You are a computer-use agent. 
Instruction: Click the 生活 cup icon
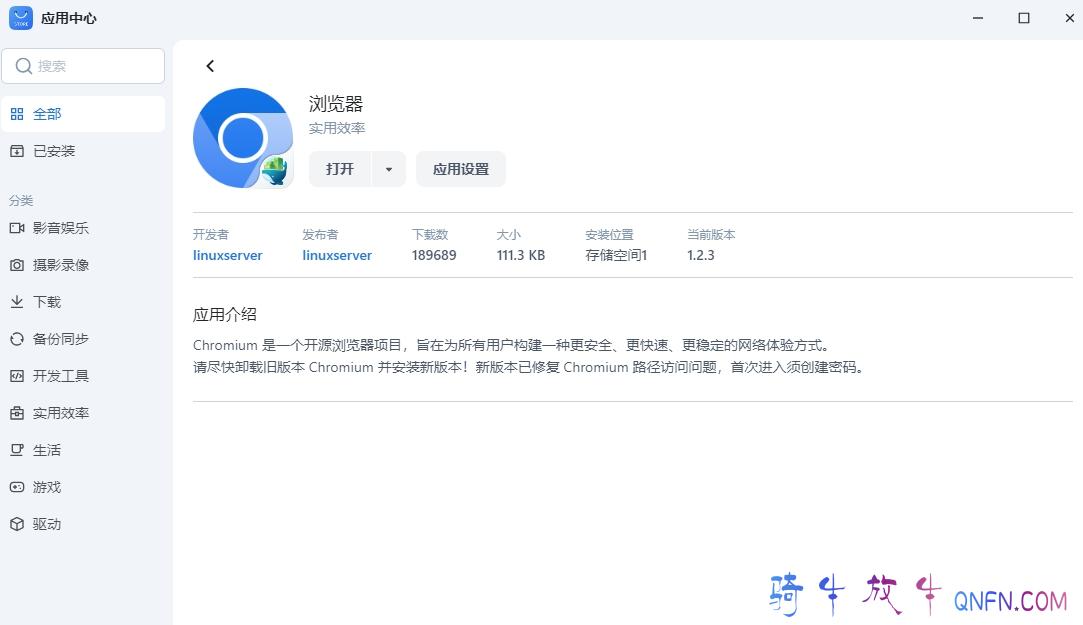[x=17, y=450]
